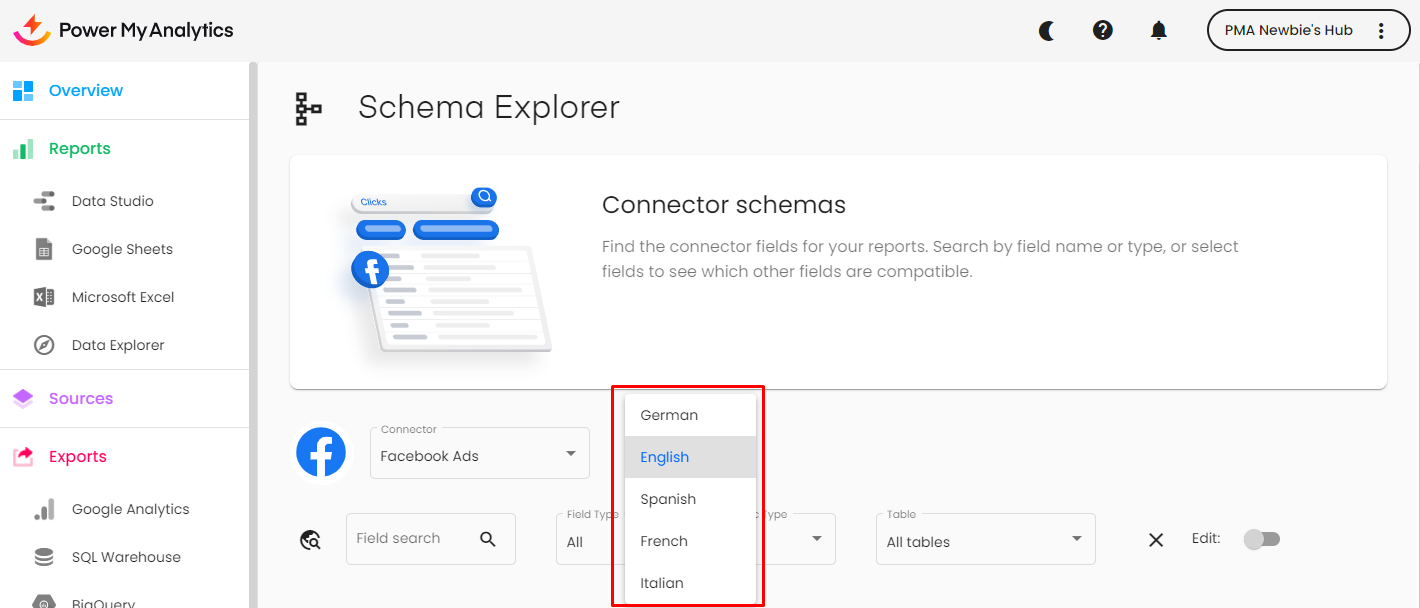1420x608 pixels.
Task: Open help question mark icon
Action: tap(1103, 31)
